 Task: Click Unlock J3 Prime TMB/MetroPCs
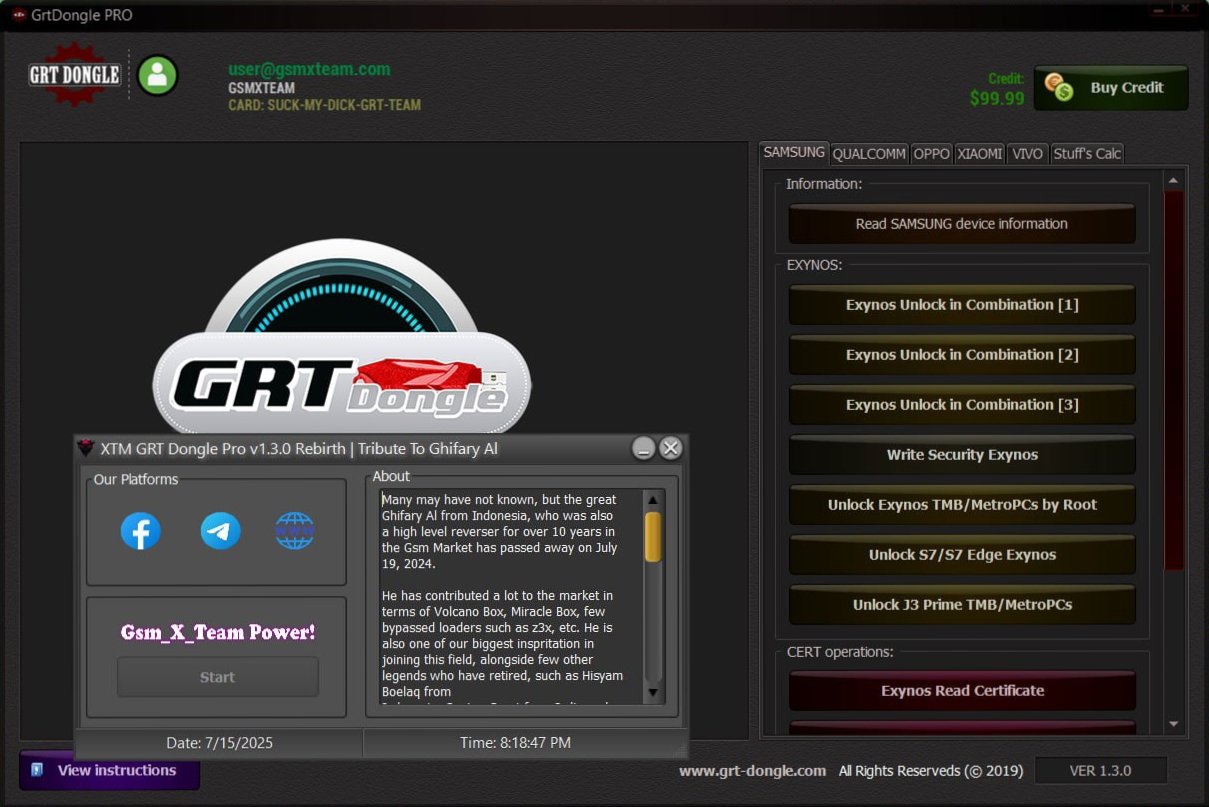(x=962, y=605)
